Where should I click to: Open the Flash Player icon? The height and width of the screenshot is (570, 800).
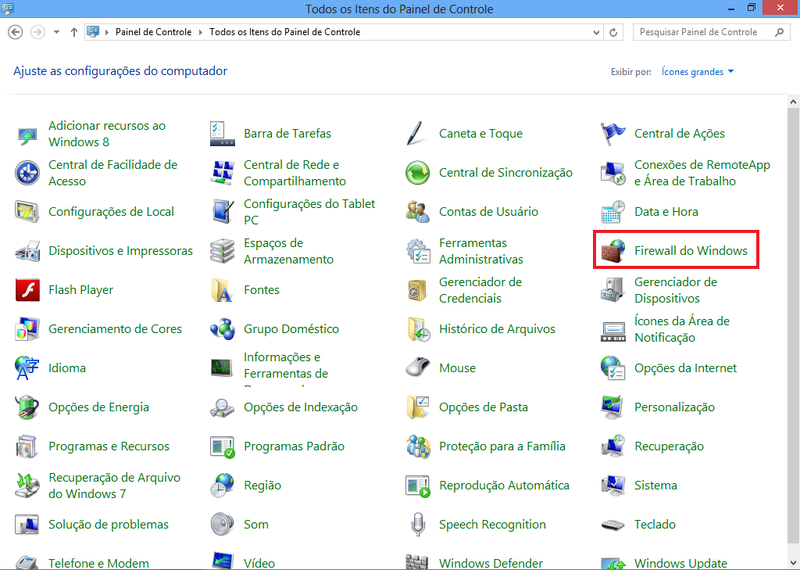[27, 290]
